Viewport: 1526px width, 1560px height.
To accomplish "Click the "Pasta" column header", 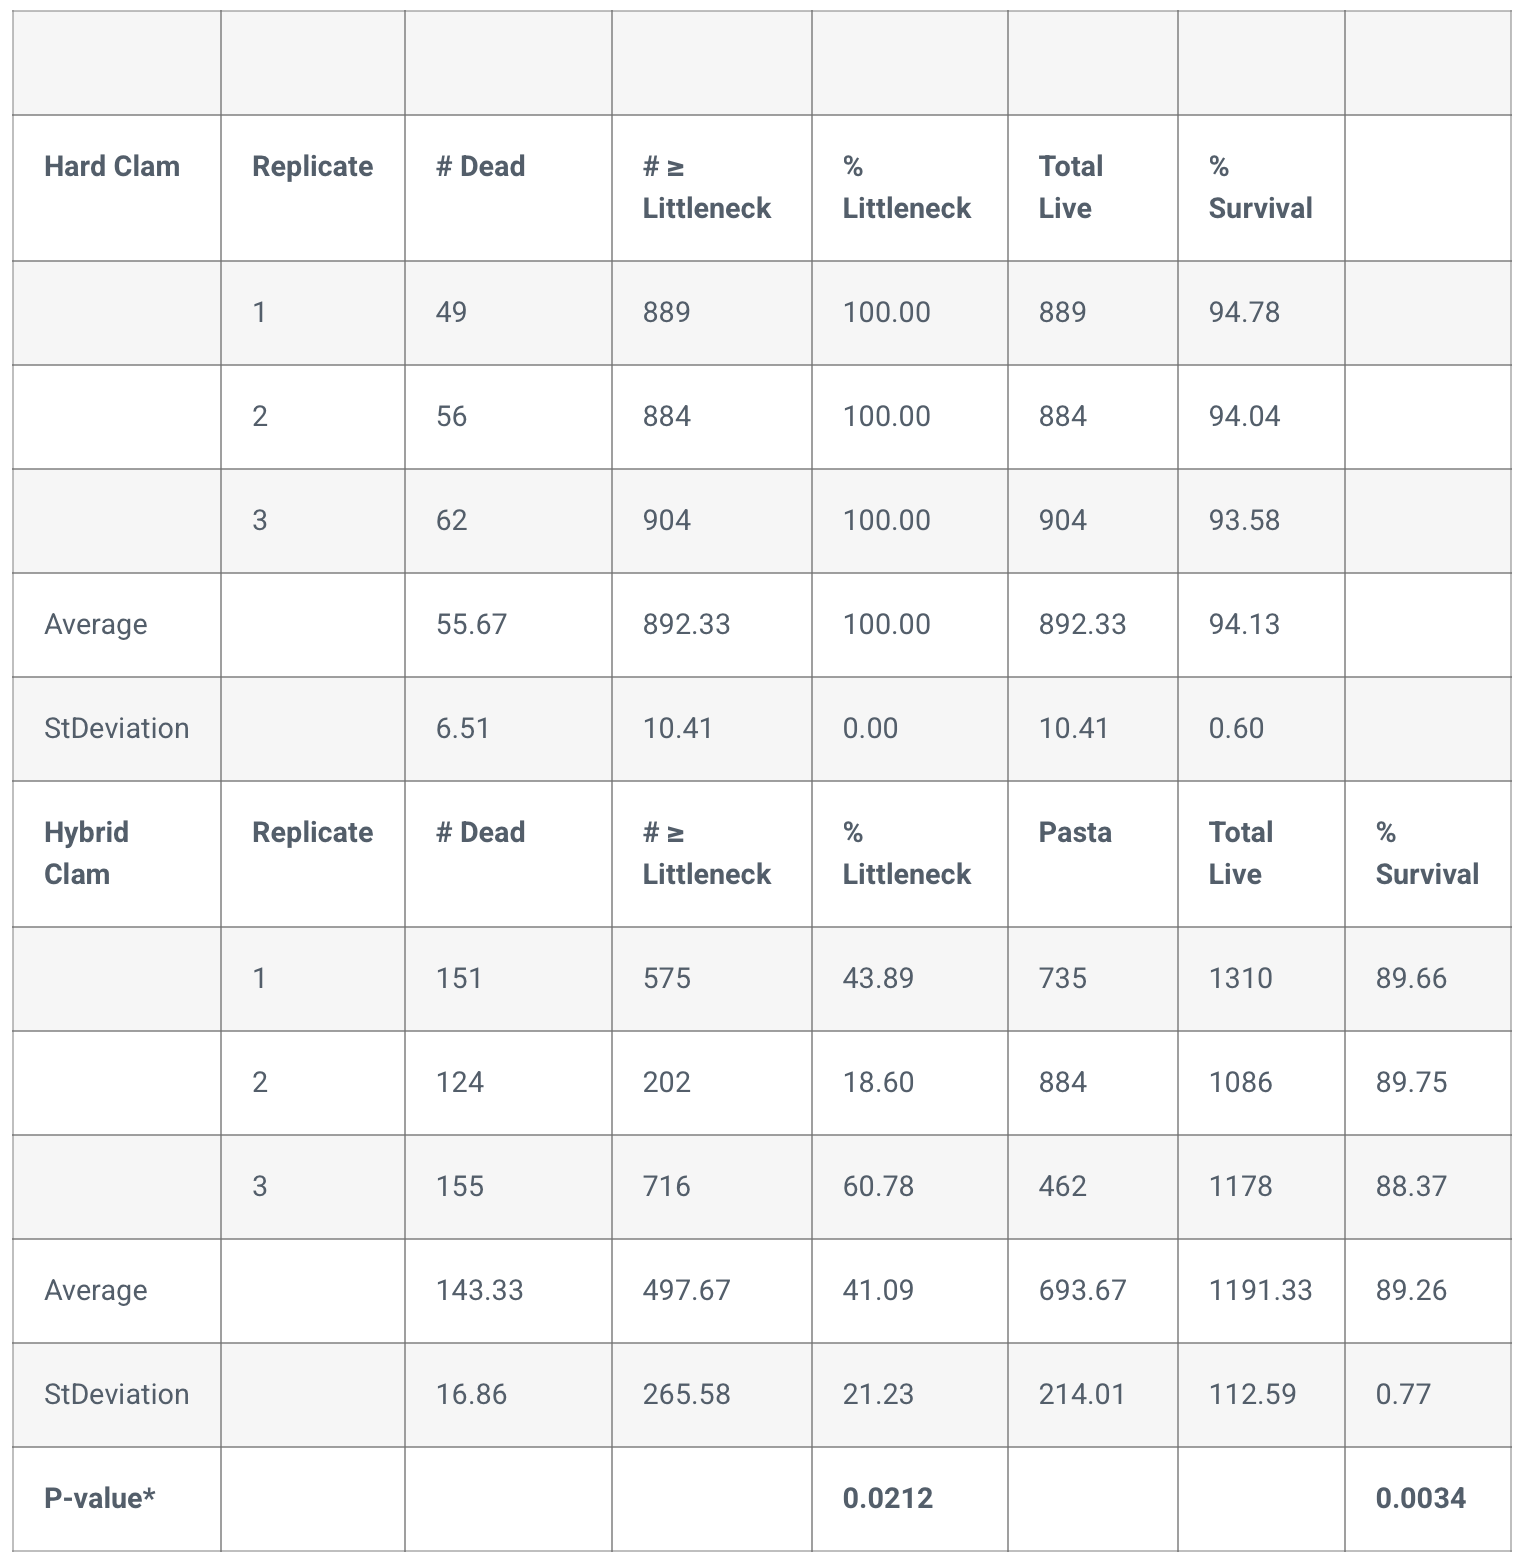I will point(1075,832).
